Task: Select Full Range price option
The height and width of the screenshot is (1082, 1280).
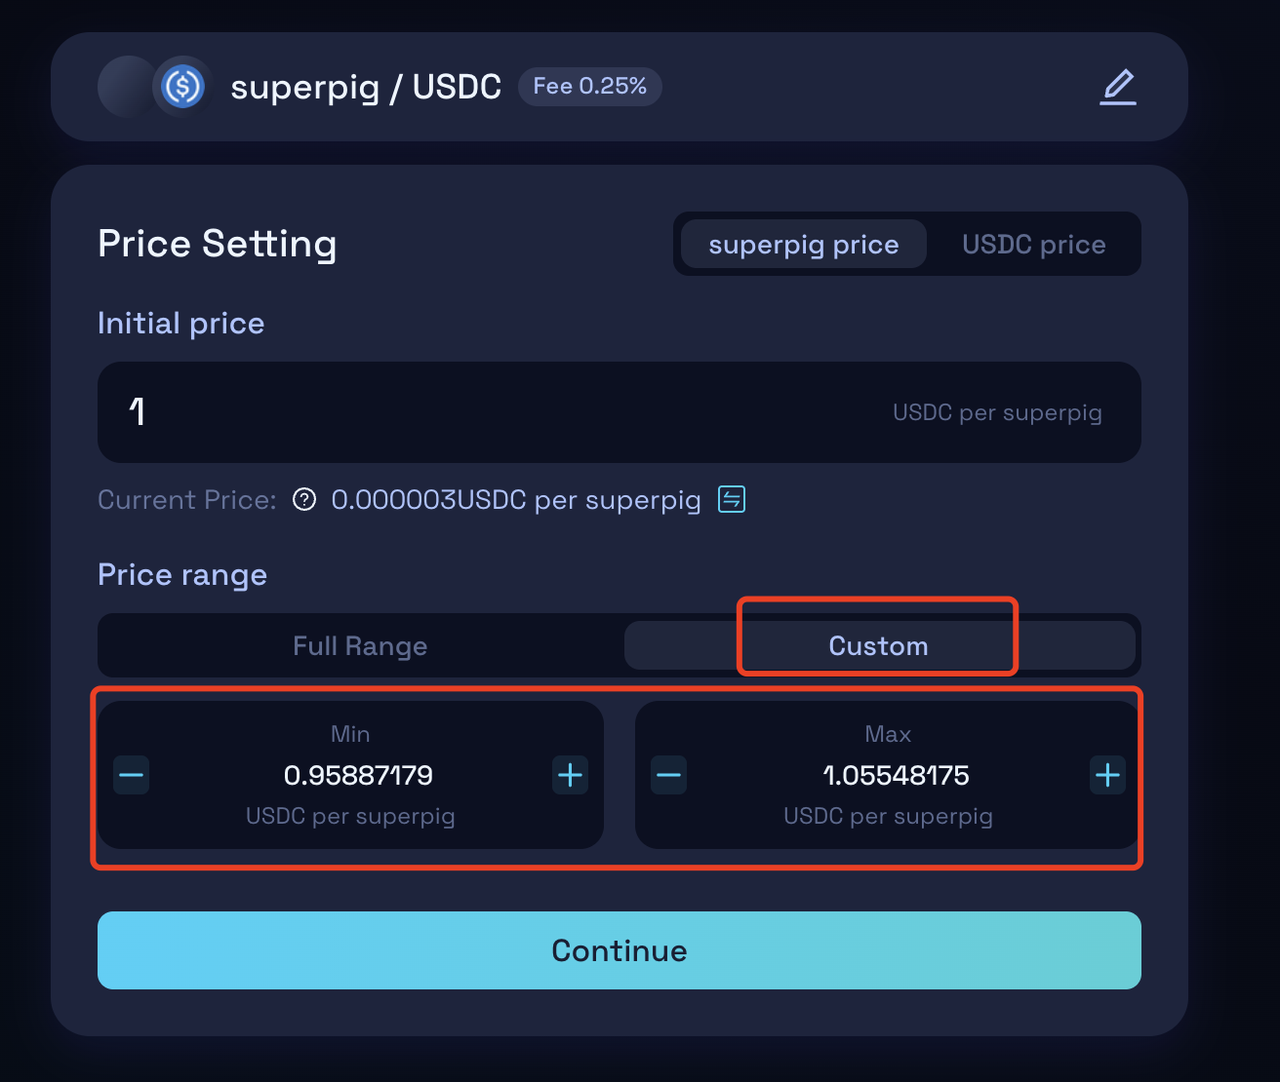Action: (x=360, y=646)
